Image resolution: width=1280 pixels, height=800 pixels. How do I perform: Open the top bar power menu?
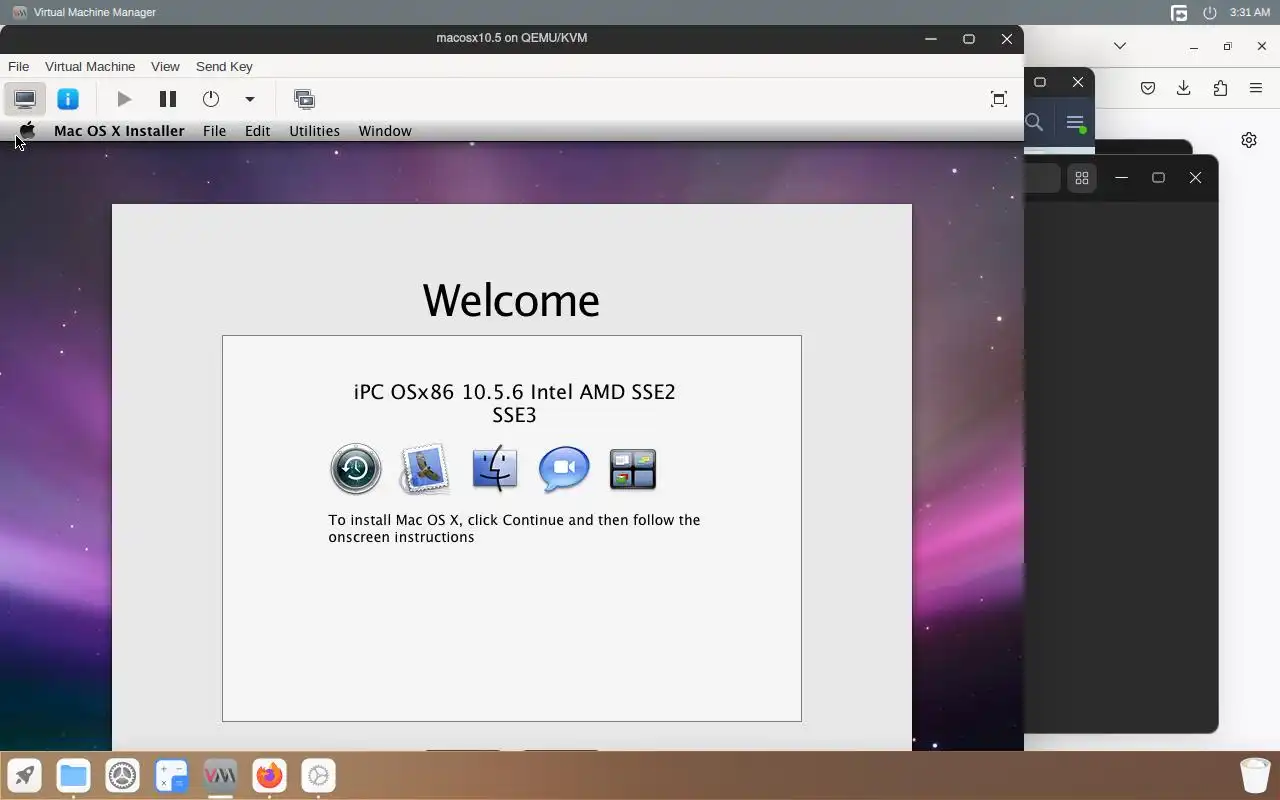pyautogui.click(x=1210, y=12)
